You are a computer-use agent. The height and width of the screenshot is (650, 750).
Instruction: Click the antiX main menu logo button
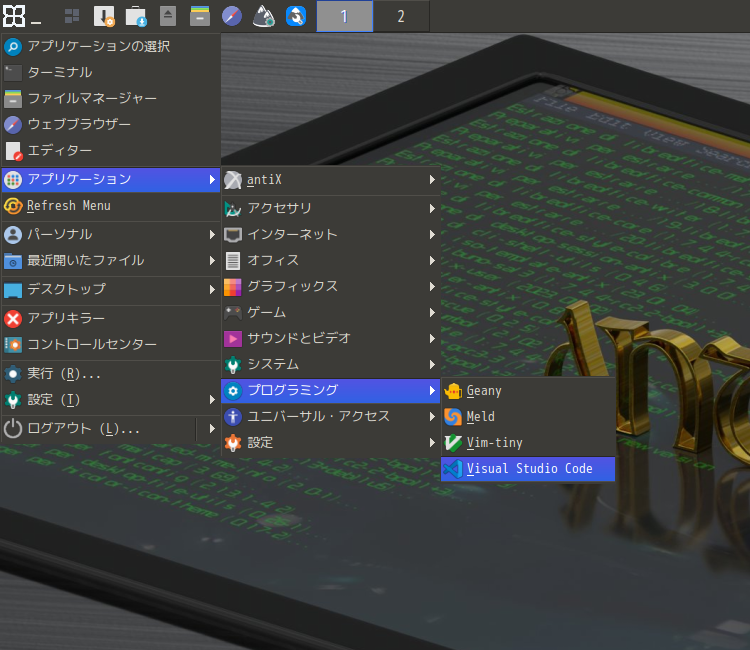[14, 16]
